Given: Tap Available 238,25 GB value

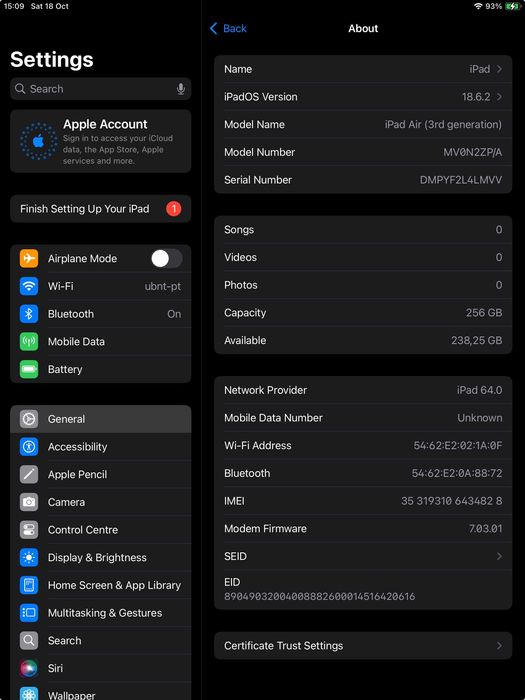Looking at the screenshot, I should tap(476, 341).
